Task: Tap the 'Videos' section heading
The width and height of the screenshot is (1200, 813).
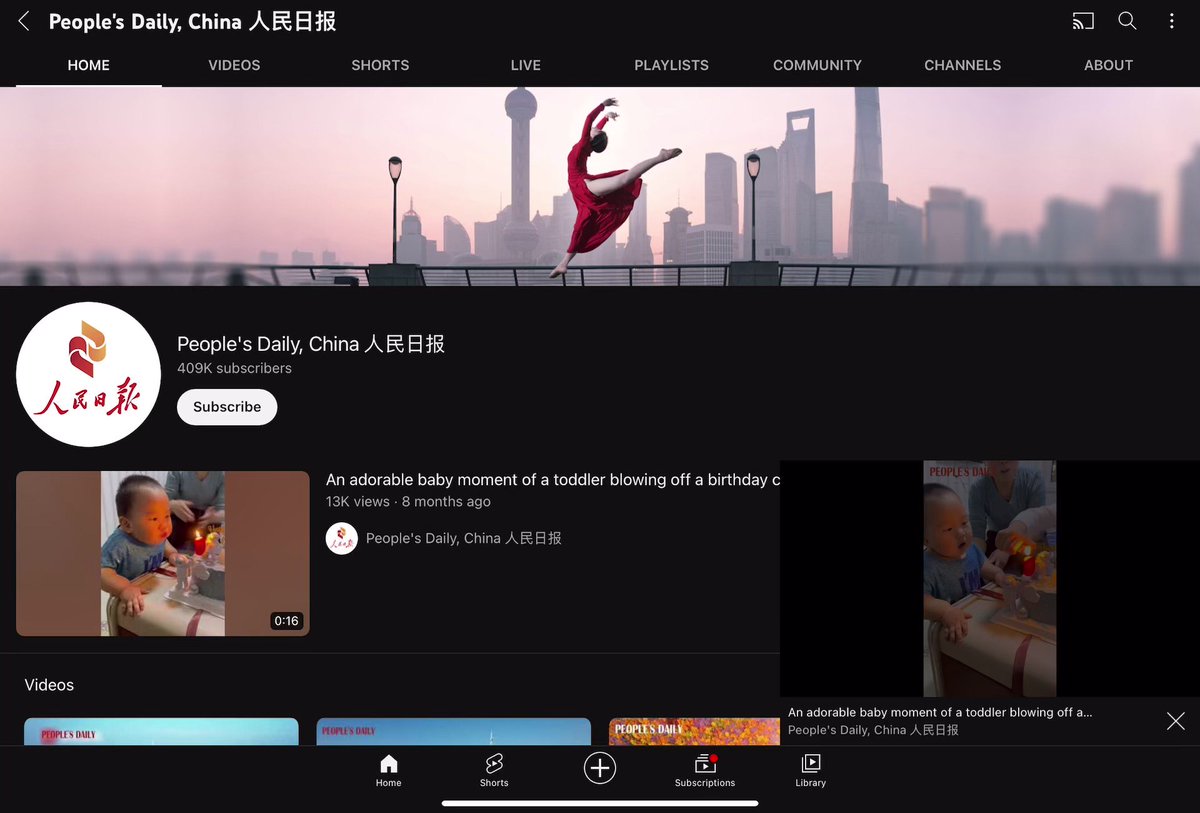Action: [49, 685]
